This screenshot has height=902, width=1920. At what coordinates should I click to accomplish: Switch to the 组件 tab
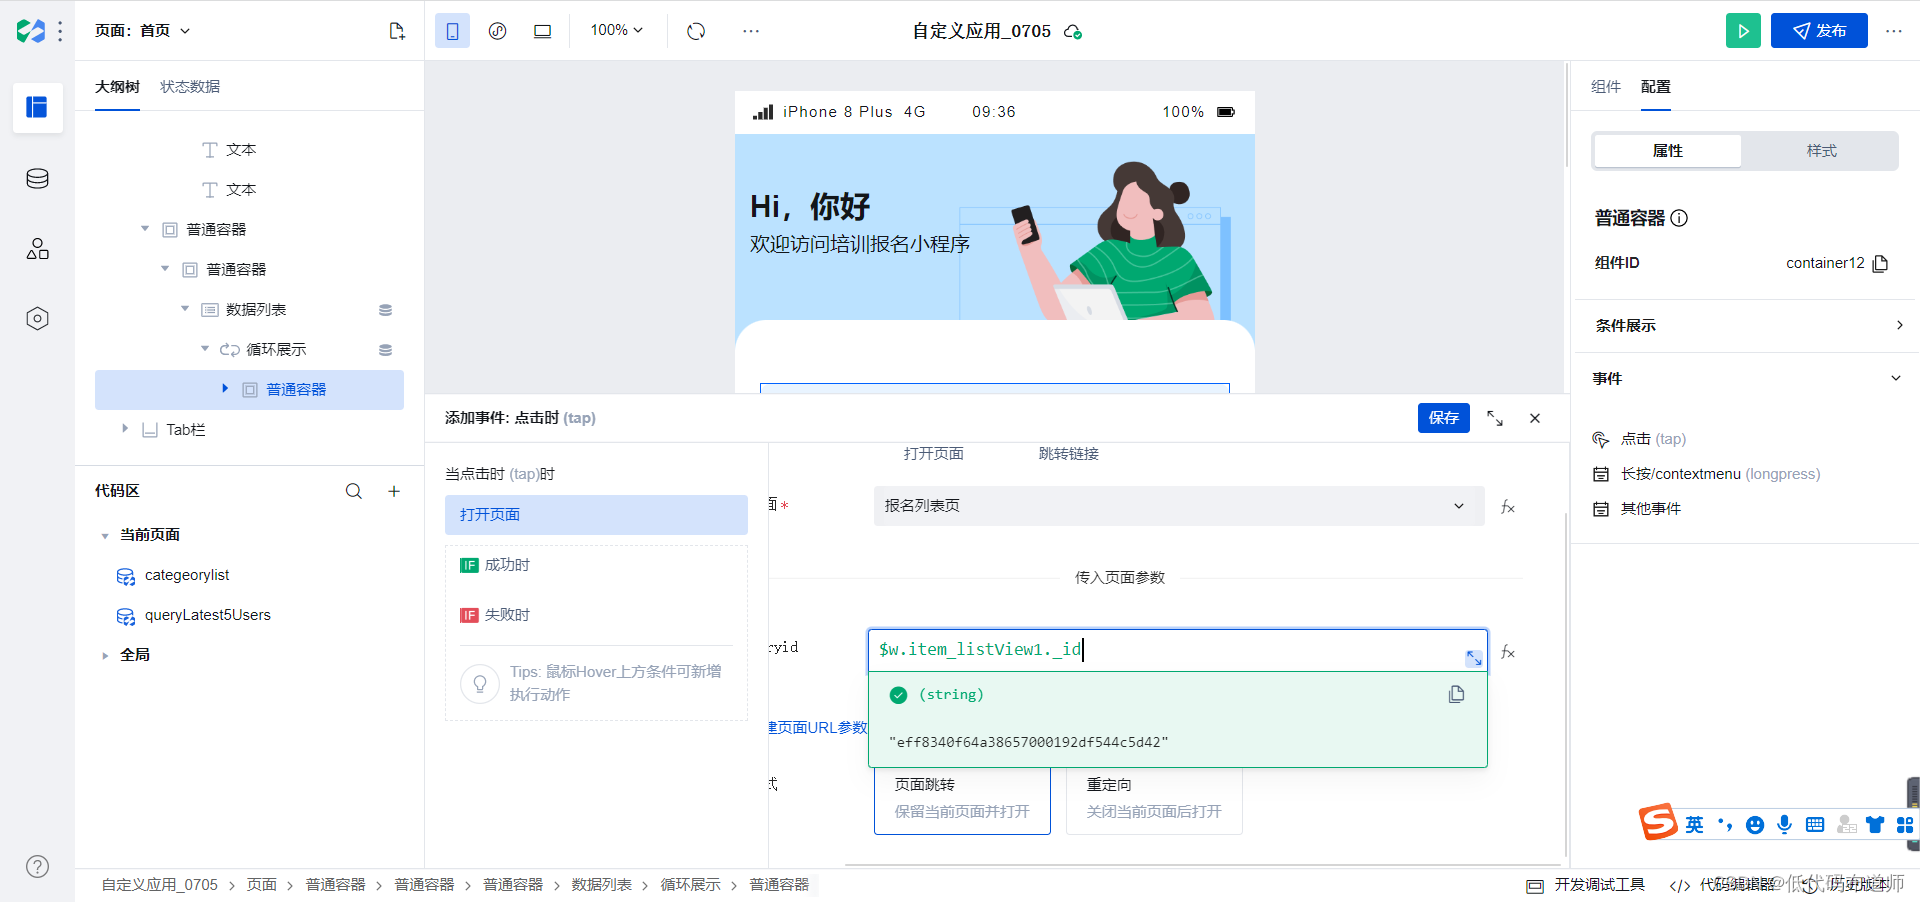point(1606,87)
